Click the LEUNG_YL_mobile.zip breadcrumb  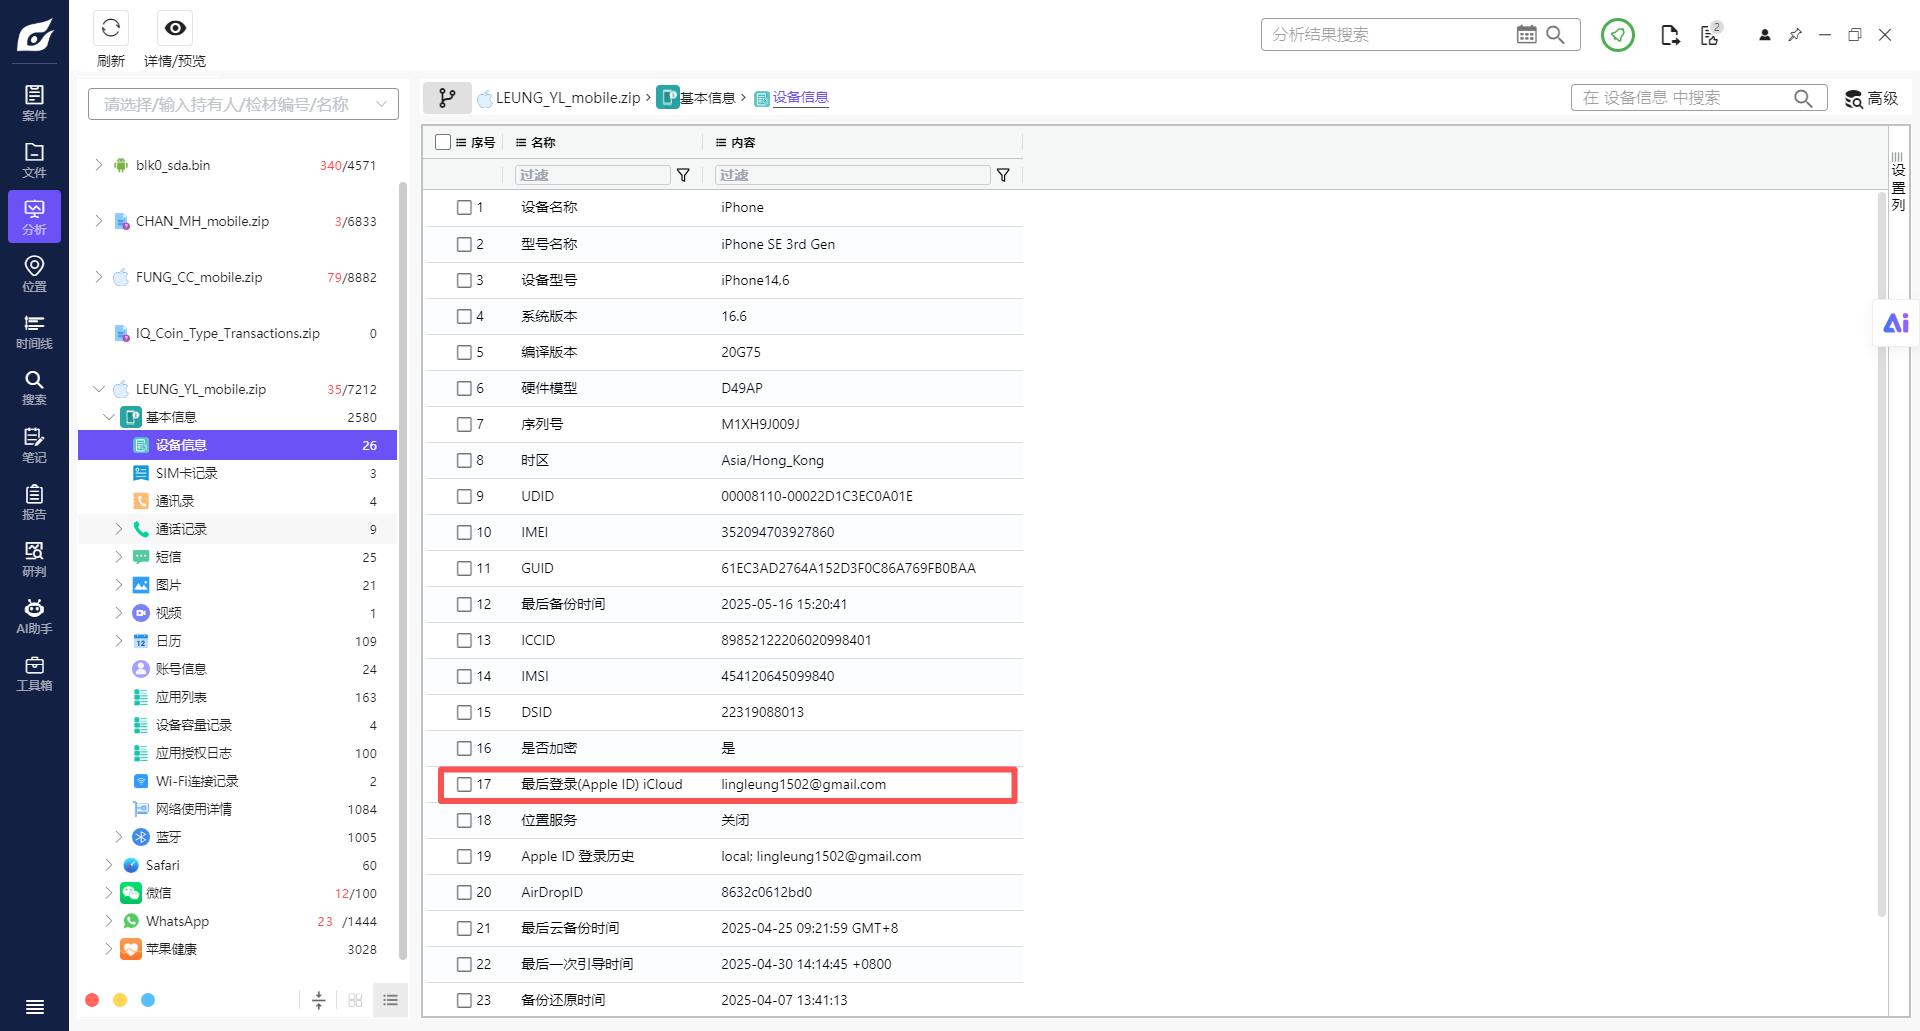pyautogui.click(x=559, y=98)
